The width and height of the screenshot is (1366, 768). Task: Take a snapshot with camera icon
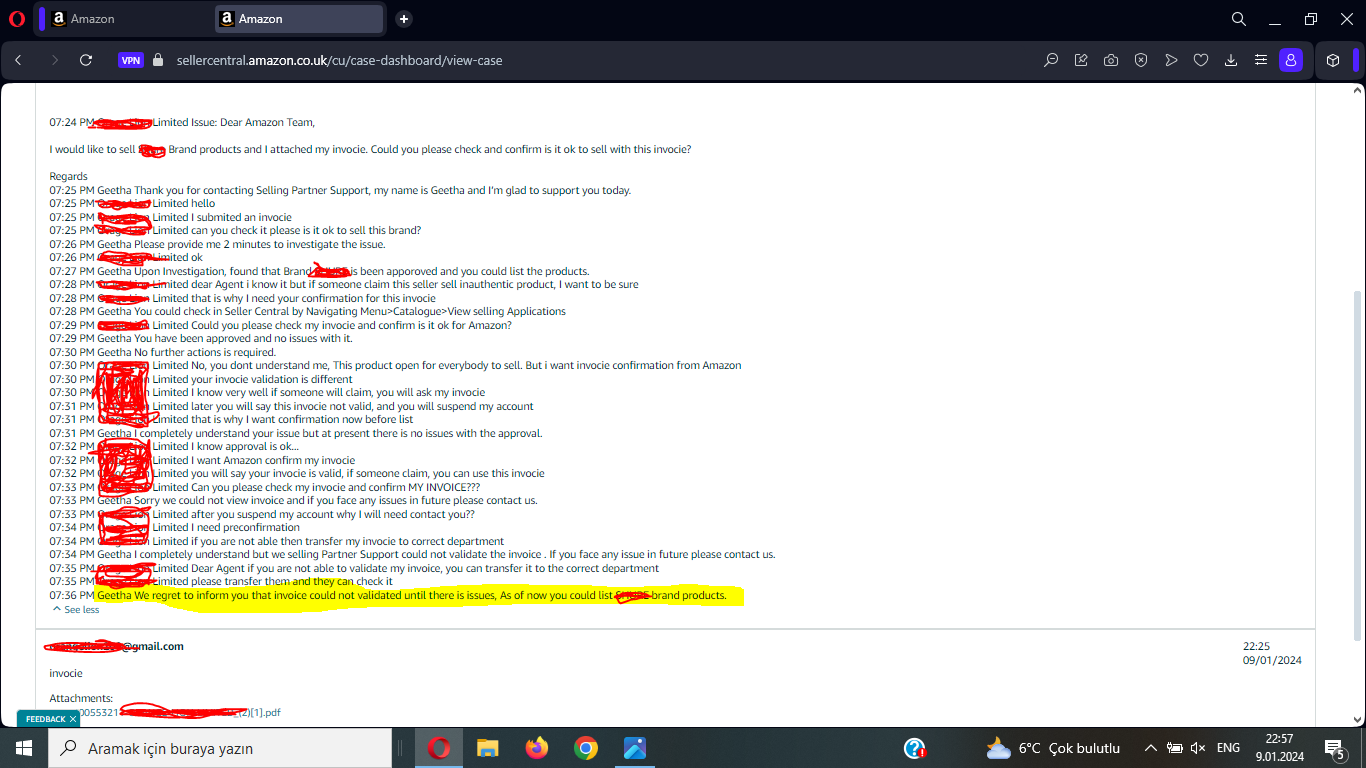click(x=1111, y=60)
